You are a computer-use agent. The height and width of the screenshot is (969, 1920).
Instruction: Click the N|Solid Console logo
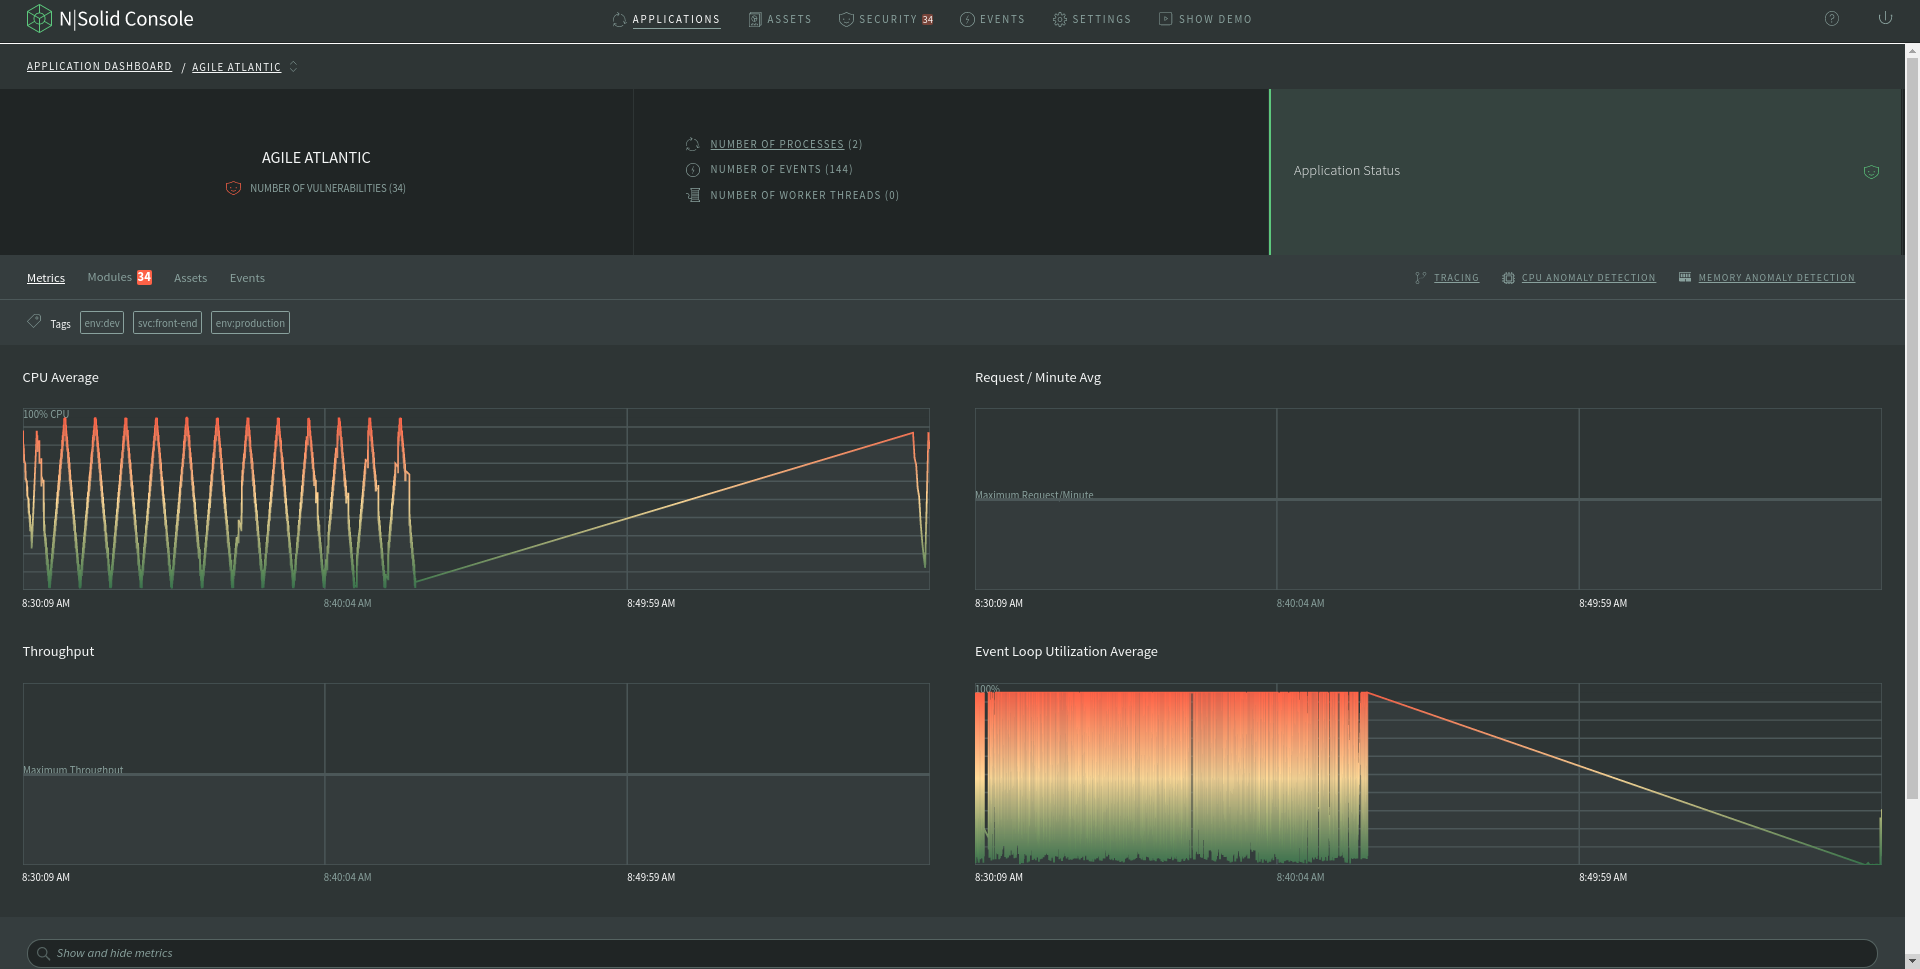click(110, 18)
